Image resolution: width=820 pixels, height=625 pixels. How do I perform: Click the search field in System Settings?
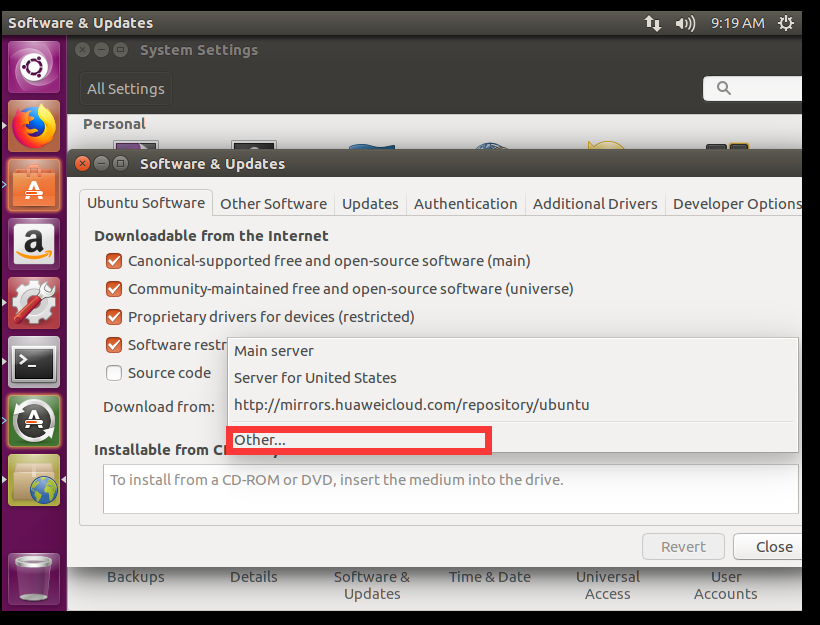[x=760, y=88]
